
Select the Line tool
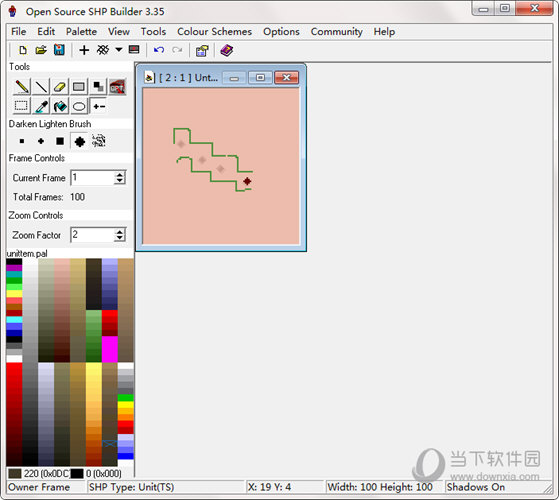pyautogui.click(x=41, y=87)
